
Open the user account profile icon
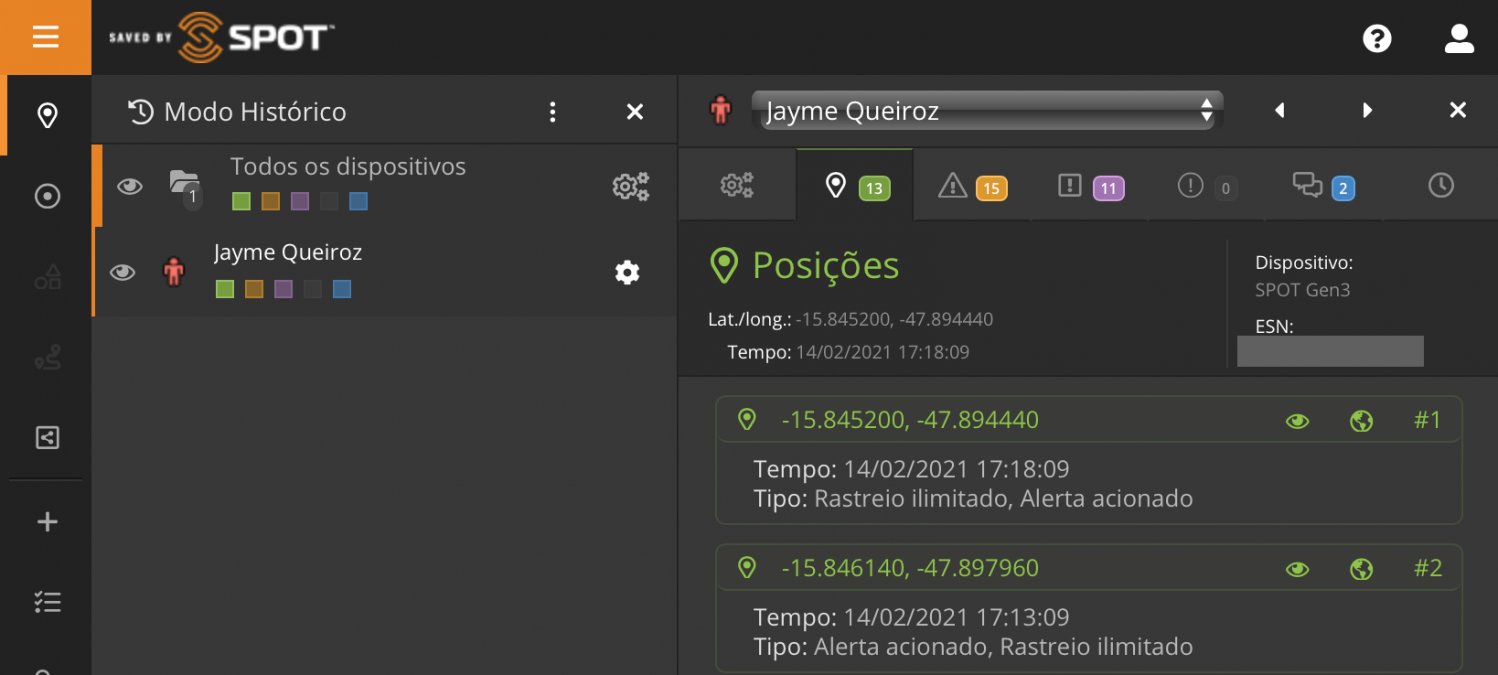[1459, 39]
